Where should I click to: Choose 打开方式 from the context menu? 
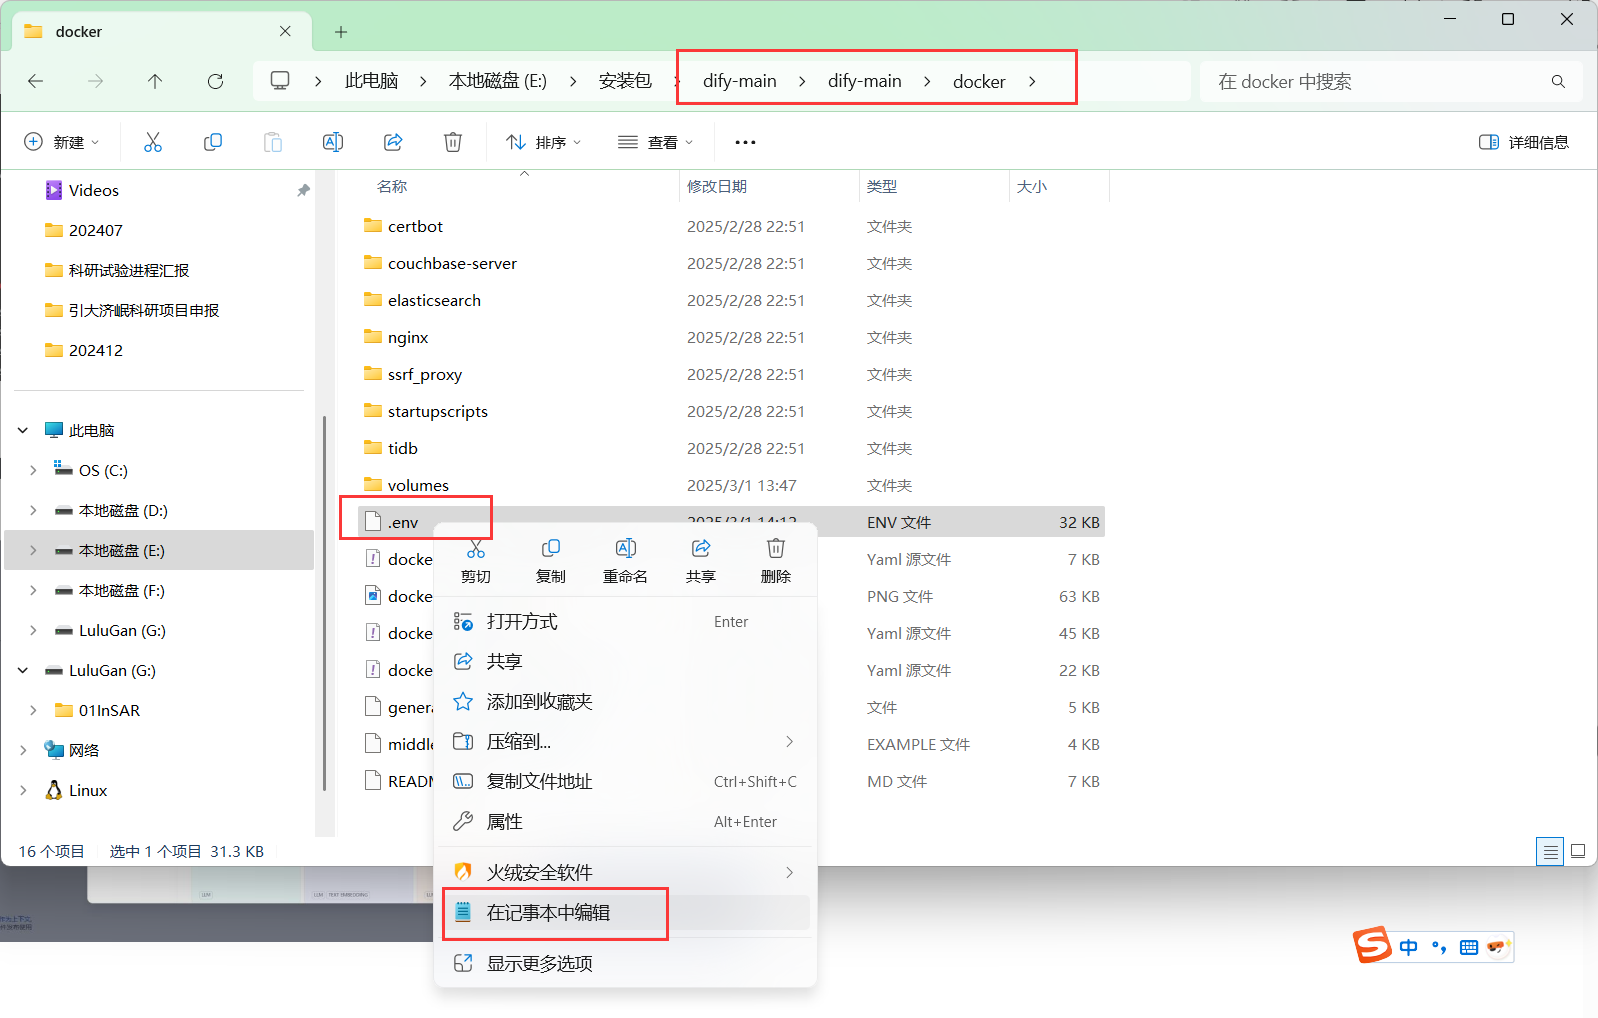(x=626, y=622)
